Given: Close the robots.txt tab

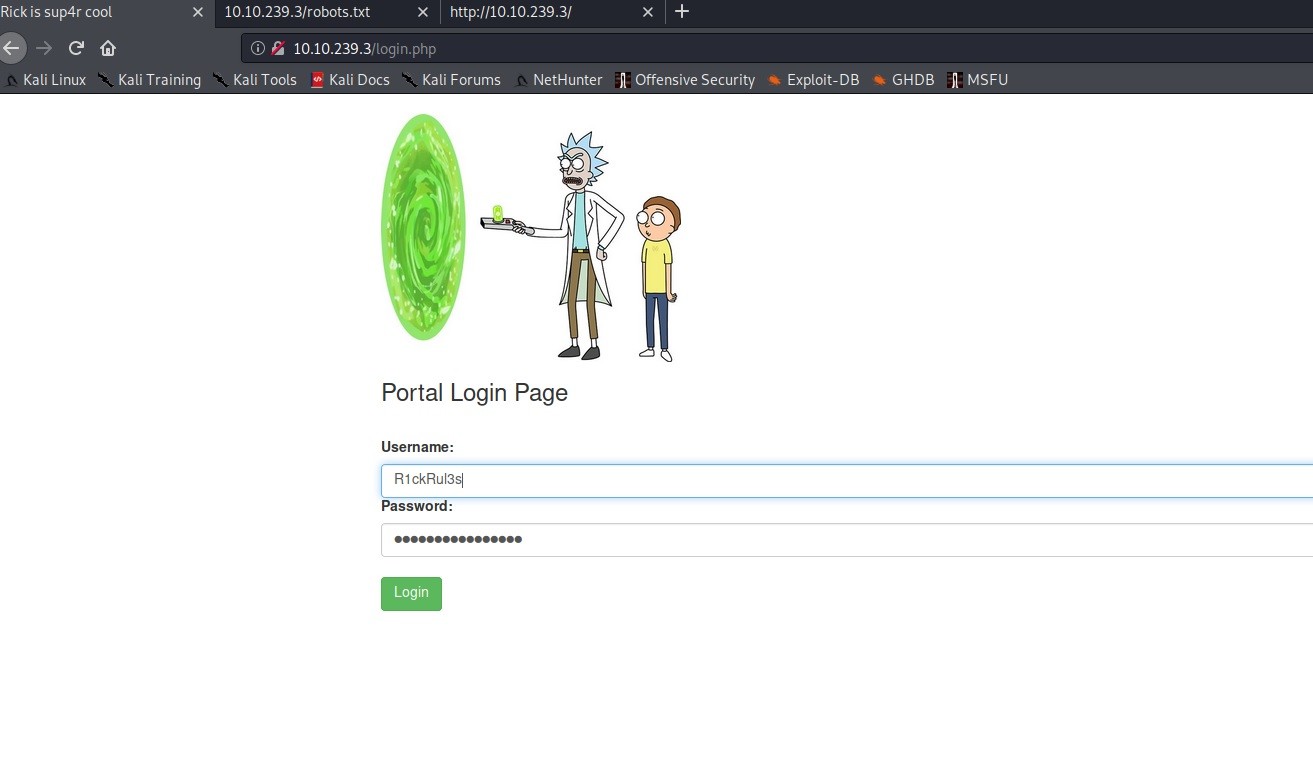Looking at the screenshot, I should (422, 12).
